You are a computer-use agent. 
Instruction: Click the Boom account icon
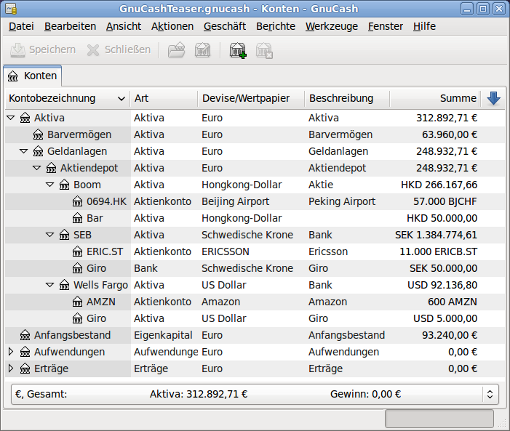[x=64, y=185]
